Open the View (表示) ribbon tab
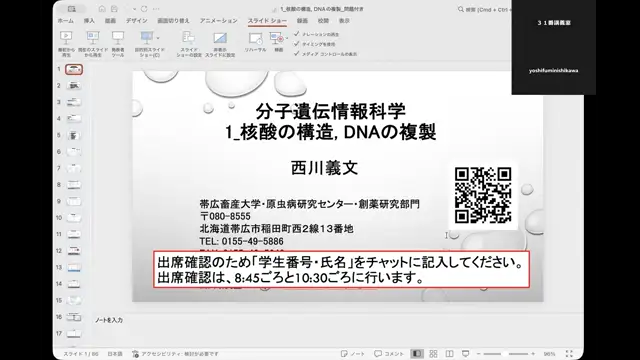The width and height of the screenshot is (640, 360). [x=344, y=21]
